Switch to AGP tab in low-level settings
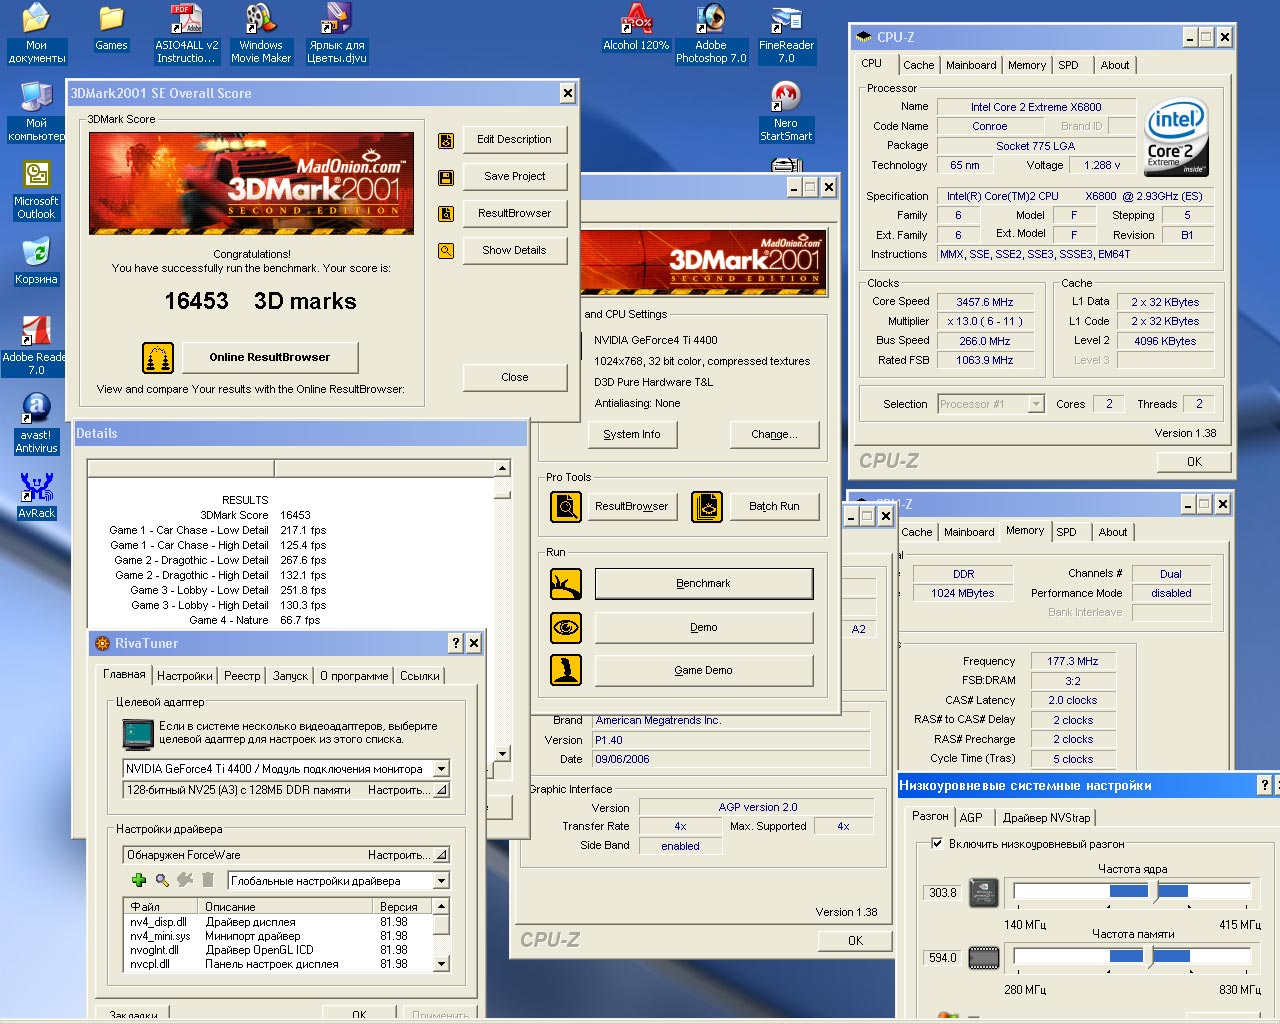 [971, 818]
